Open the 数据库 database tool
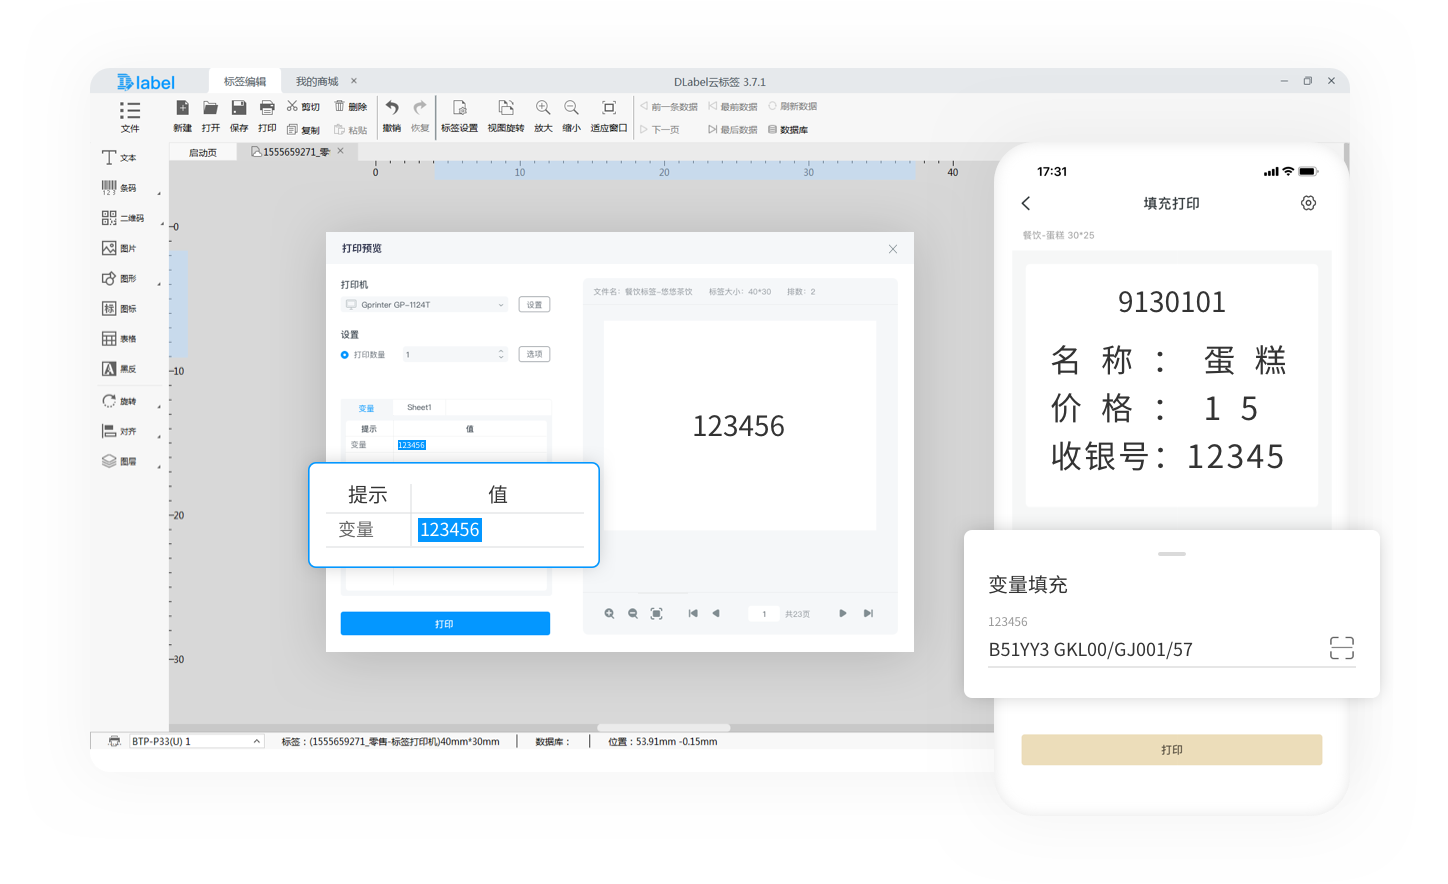The width and height of the screenshot is (1448, 884). point(788,130)
